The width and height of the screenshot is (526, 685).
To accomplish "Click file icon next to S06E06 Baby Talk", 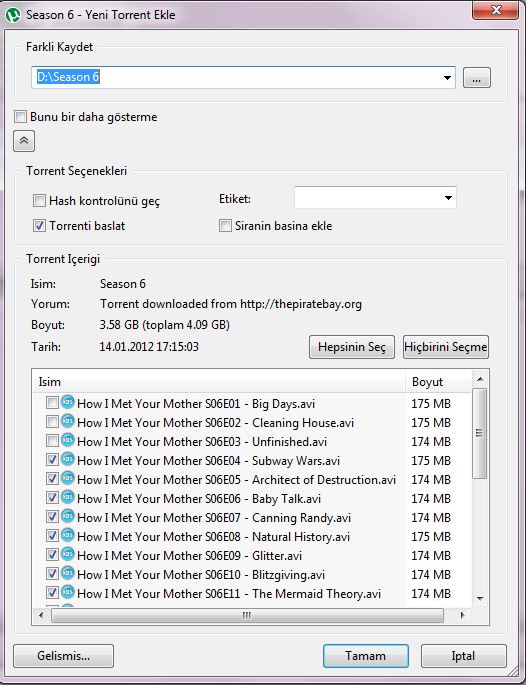I will coord(68,497).
